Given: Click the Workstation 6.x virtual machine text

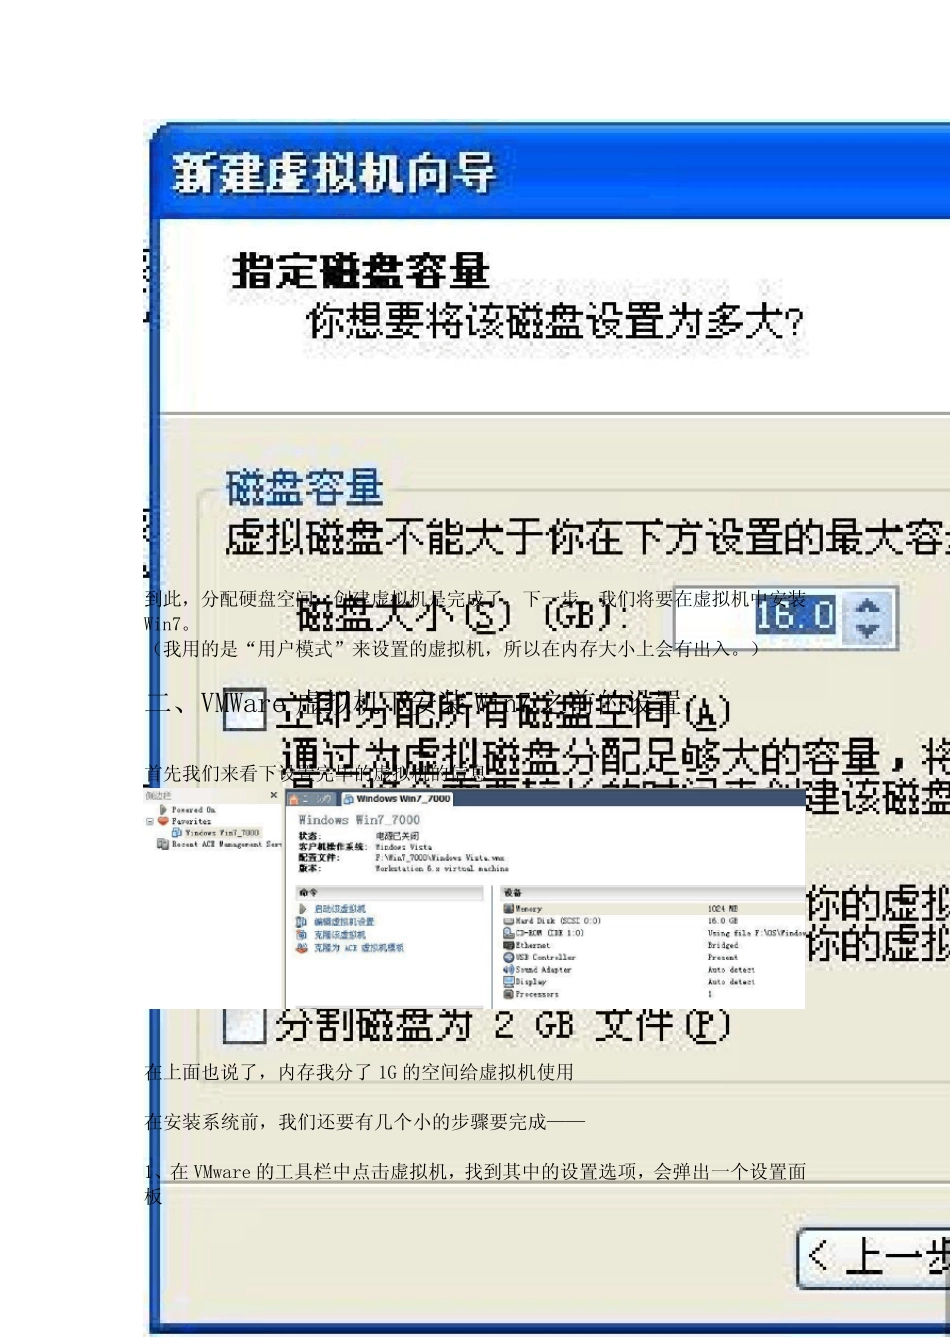Looking at the screenshot, I should point(442,869).
